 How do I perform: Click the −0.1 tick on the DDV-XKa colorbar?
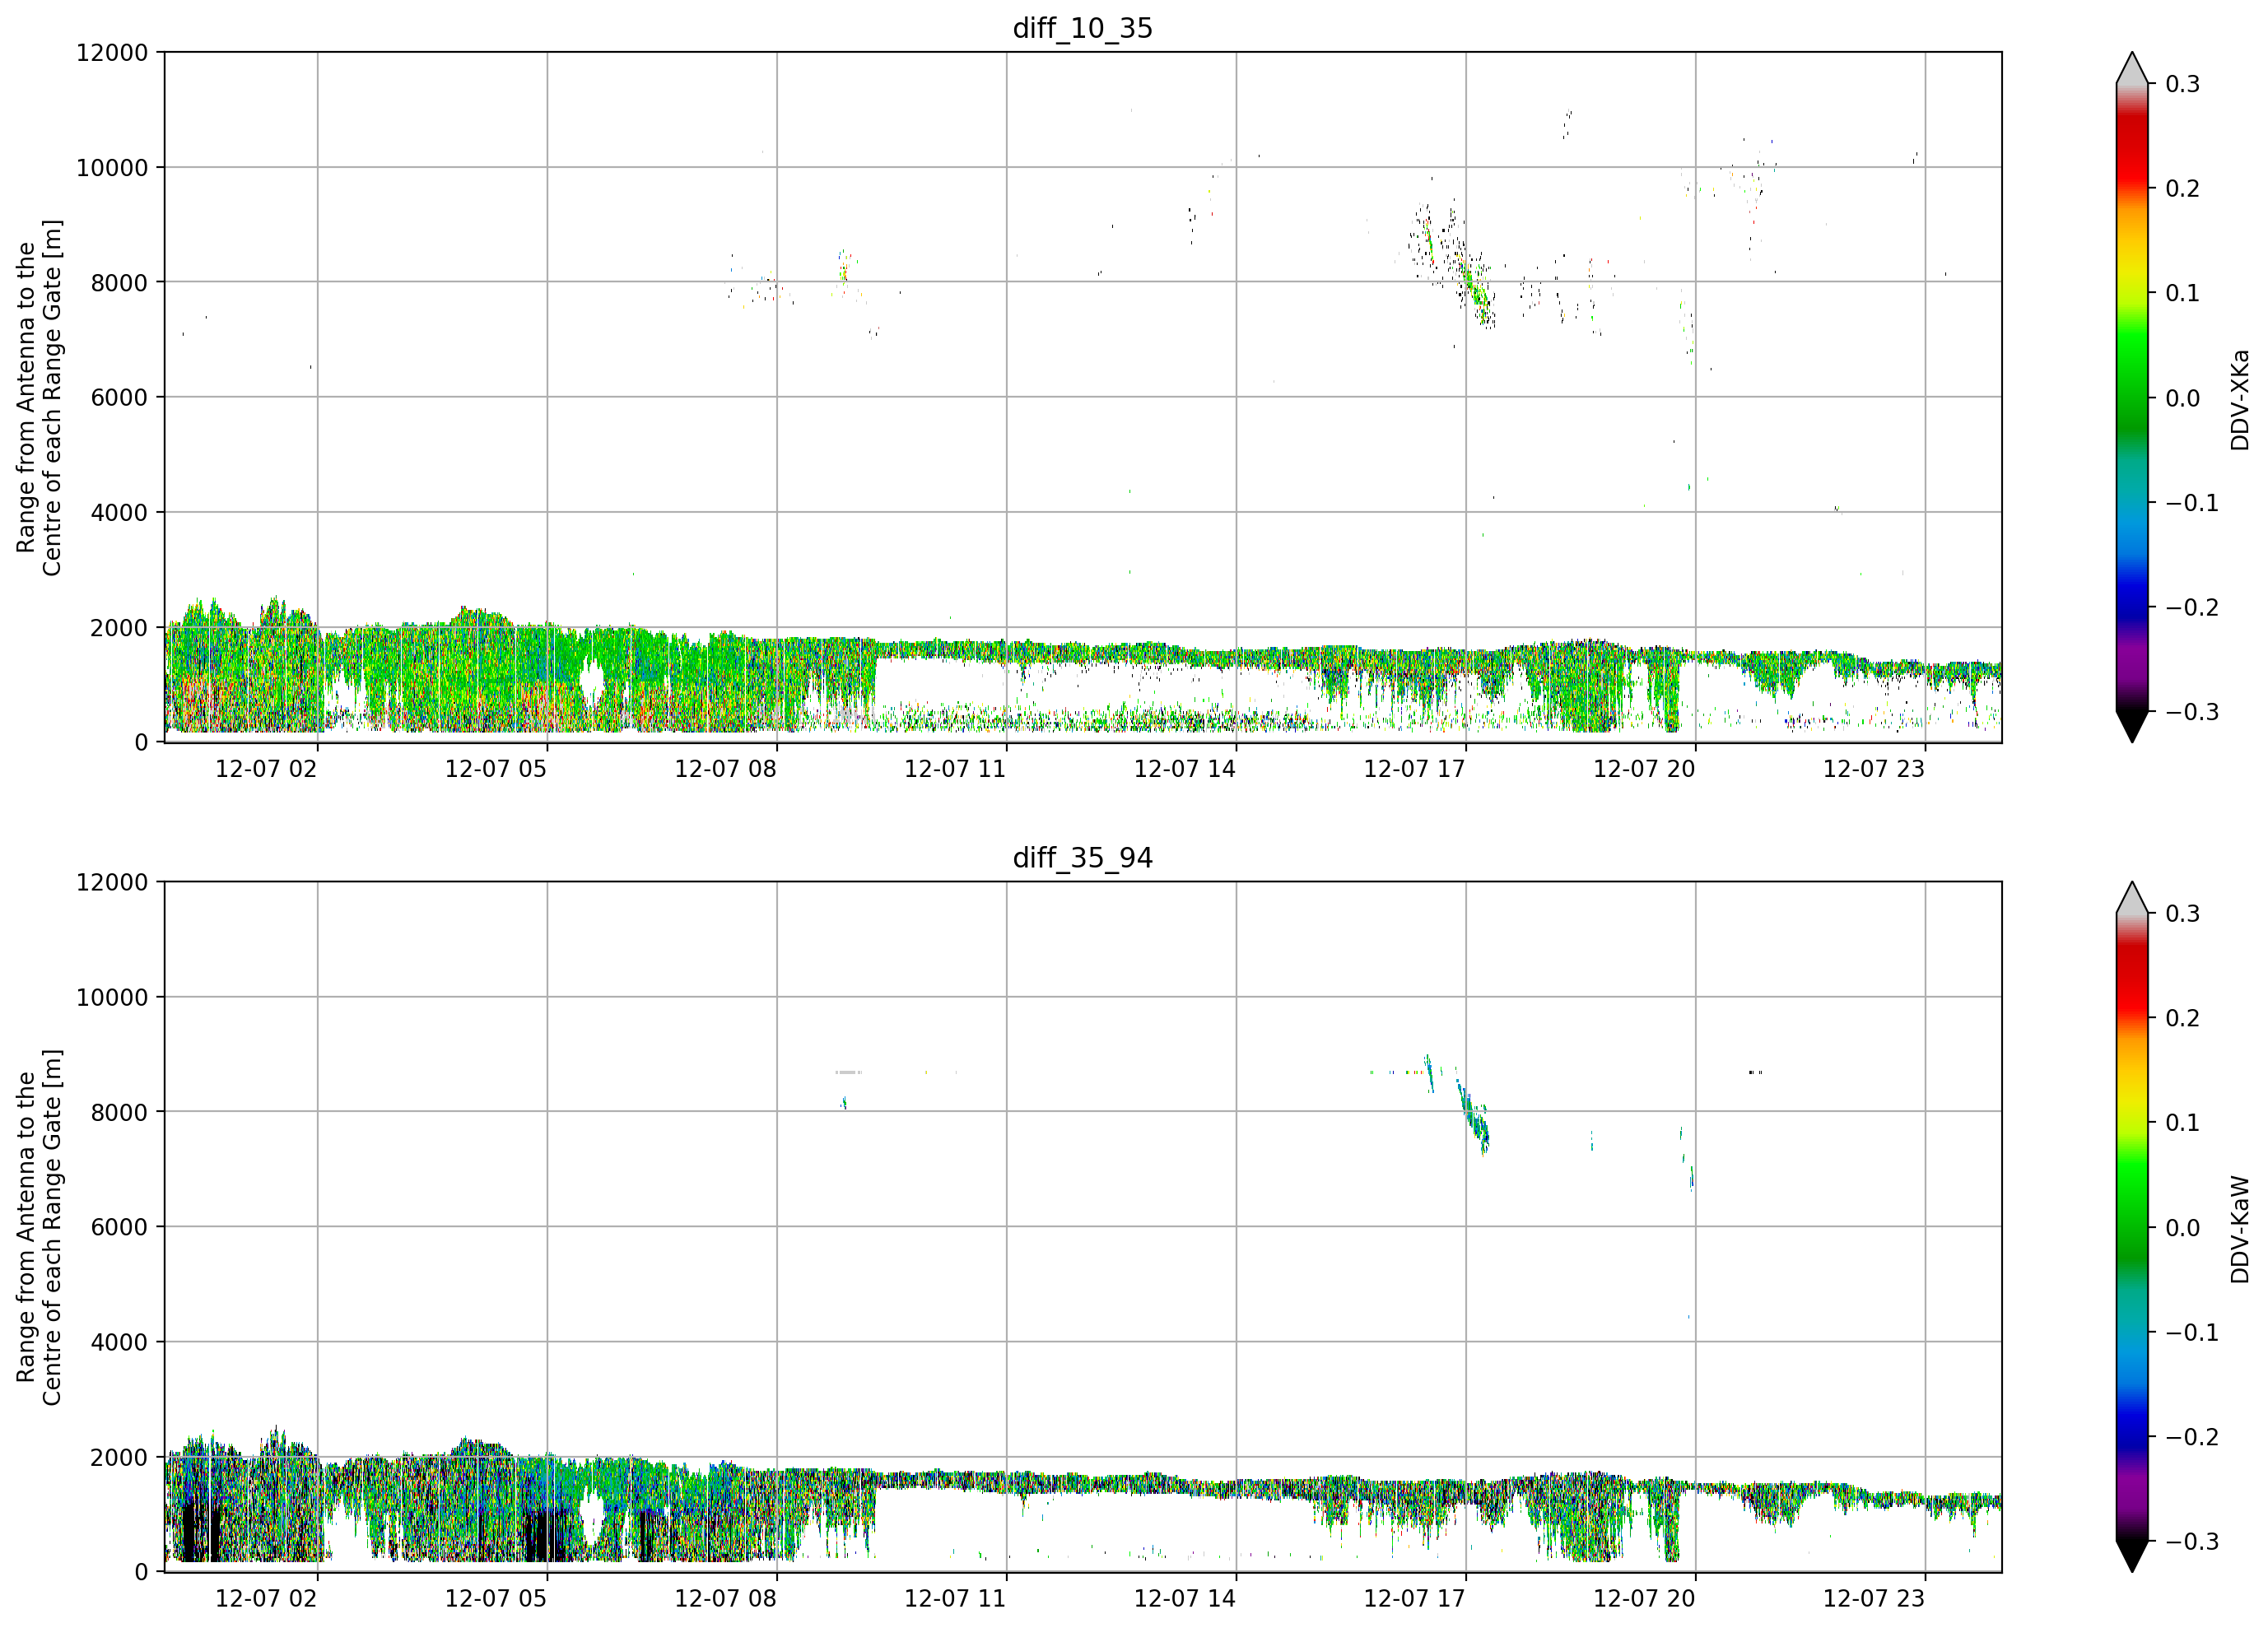coord(2191,503)
